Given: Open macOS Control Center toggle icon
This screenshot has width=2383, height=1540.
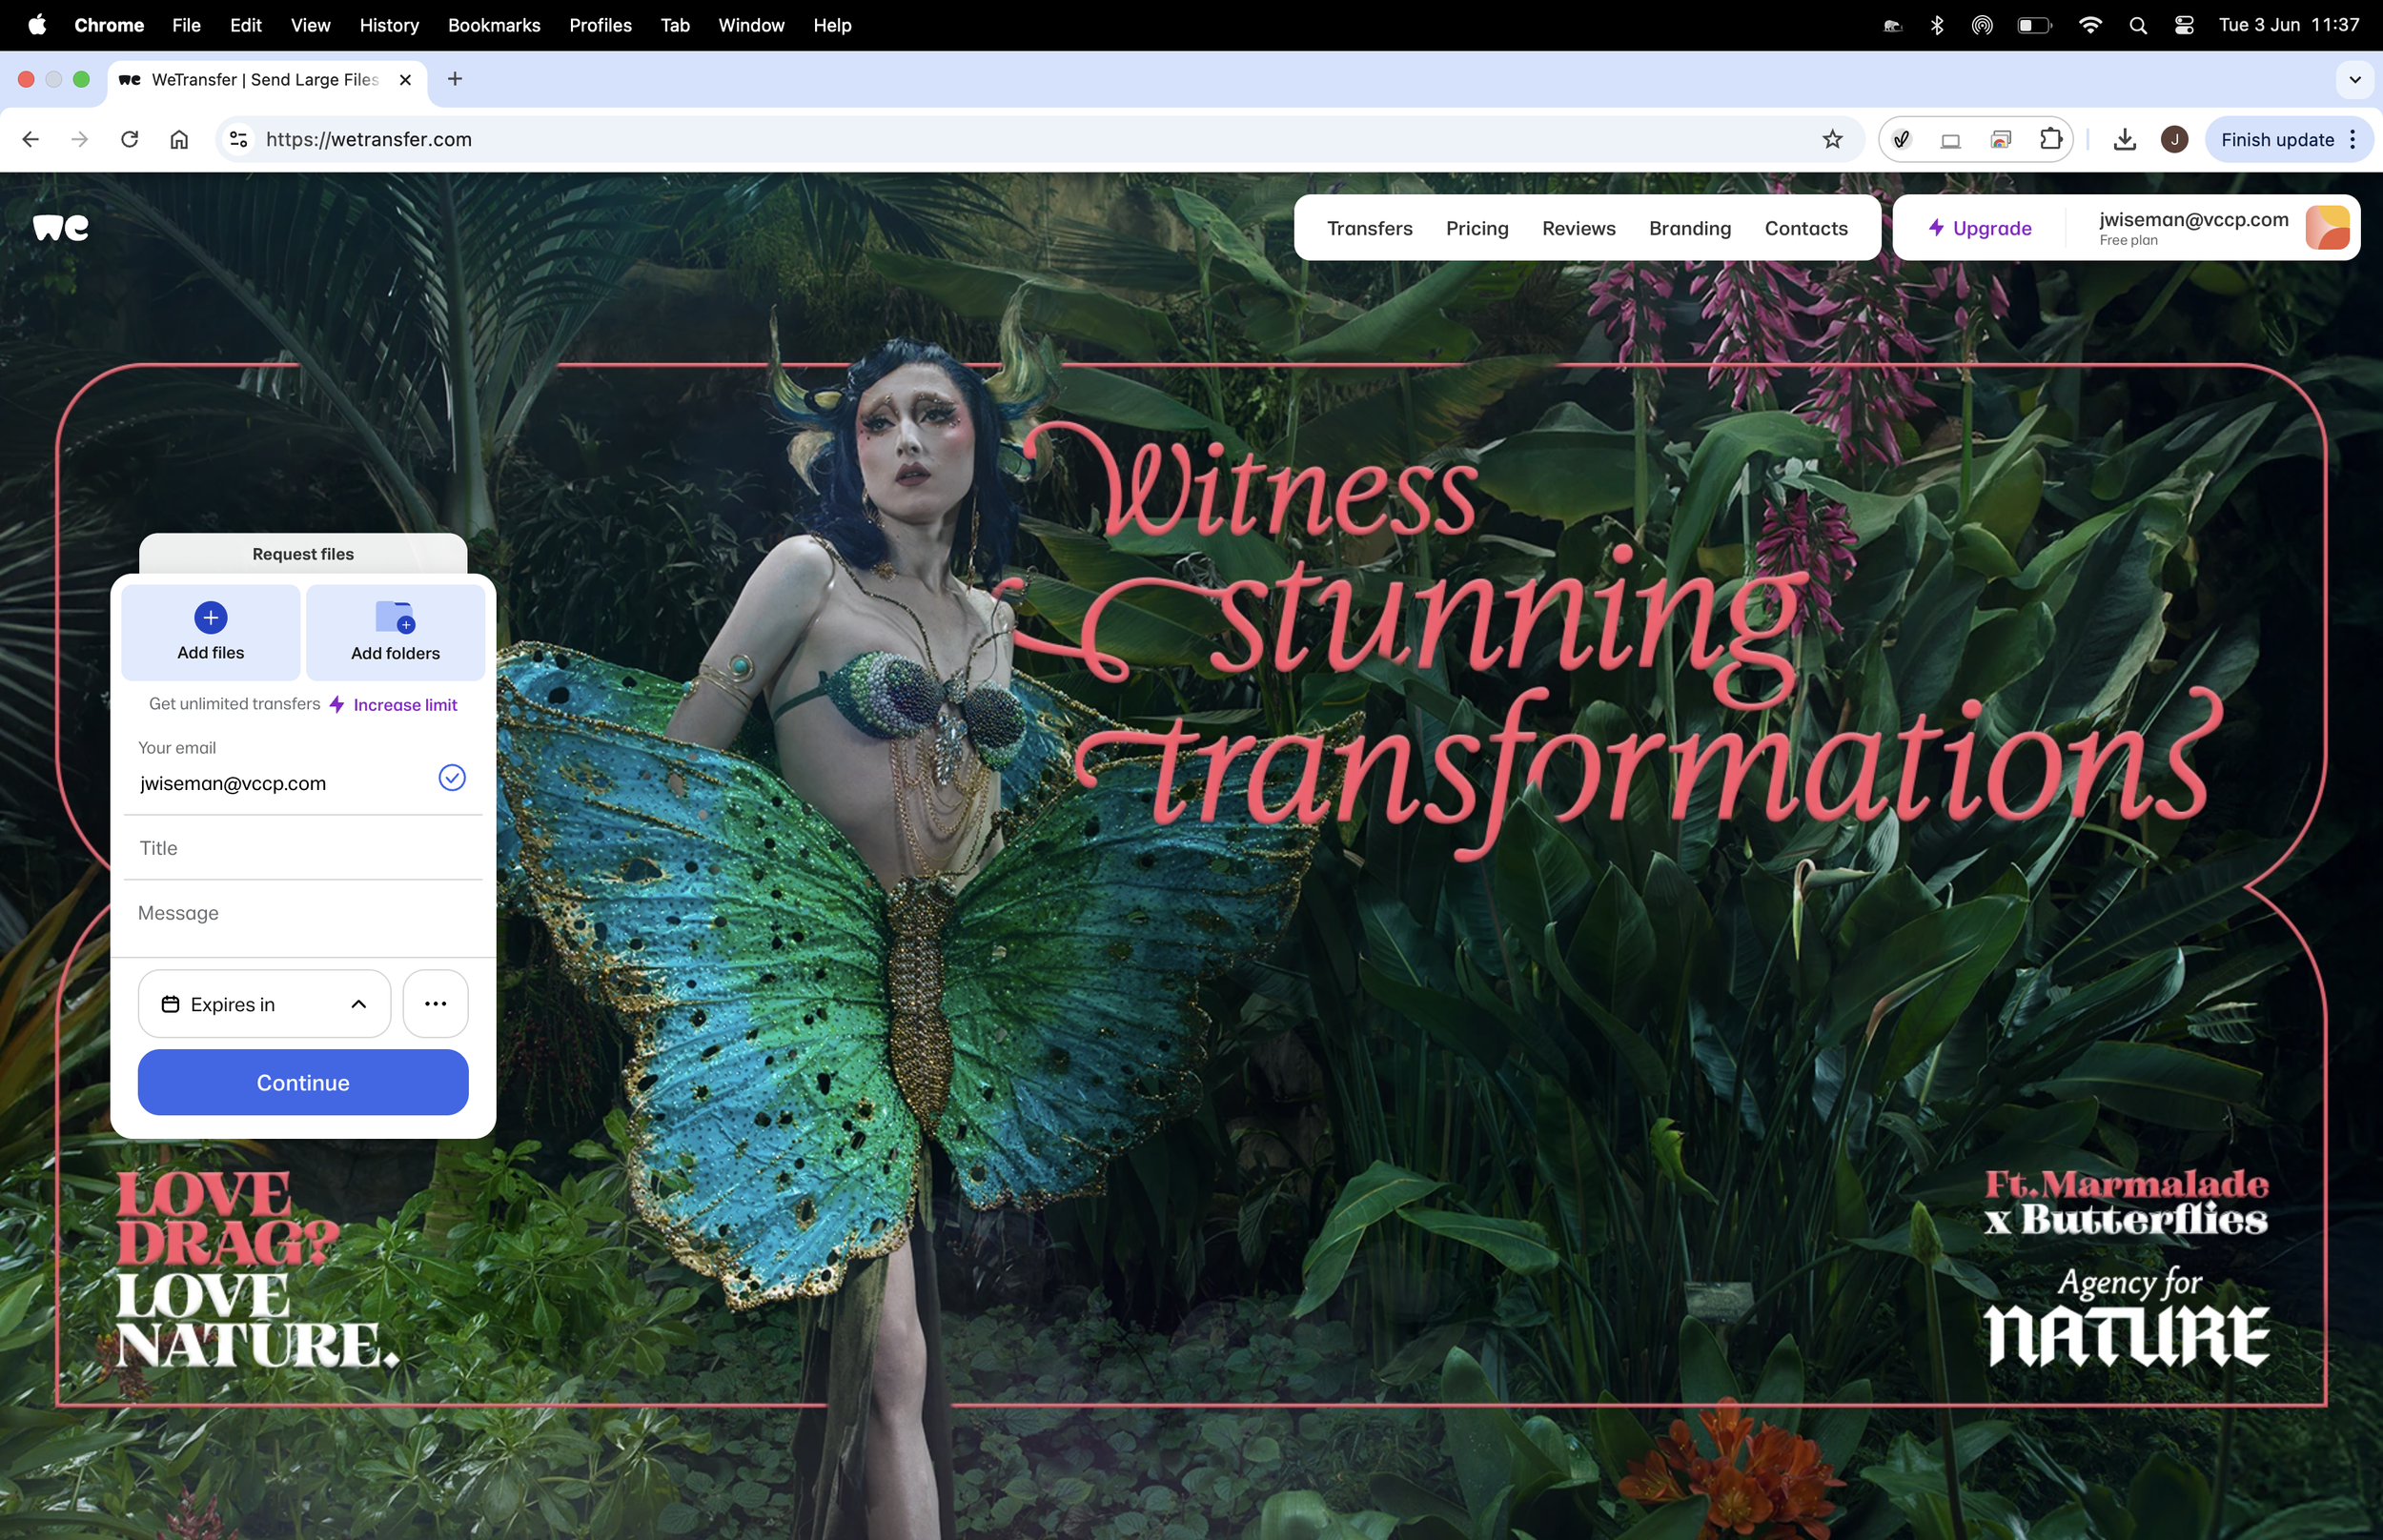Looking at the screenshot, I should tap(2184, 25).
